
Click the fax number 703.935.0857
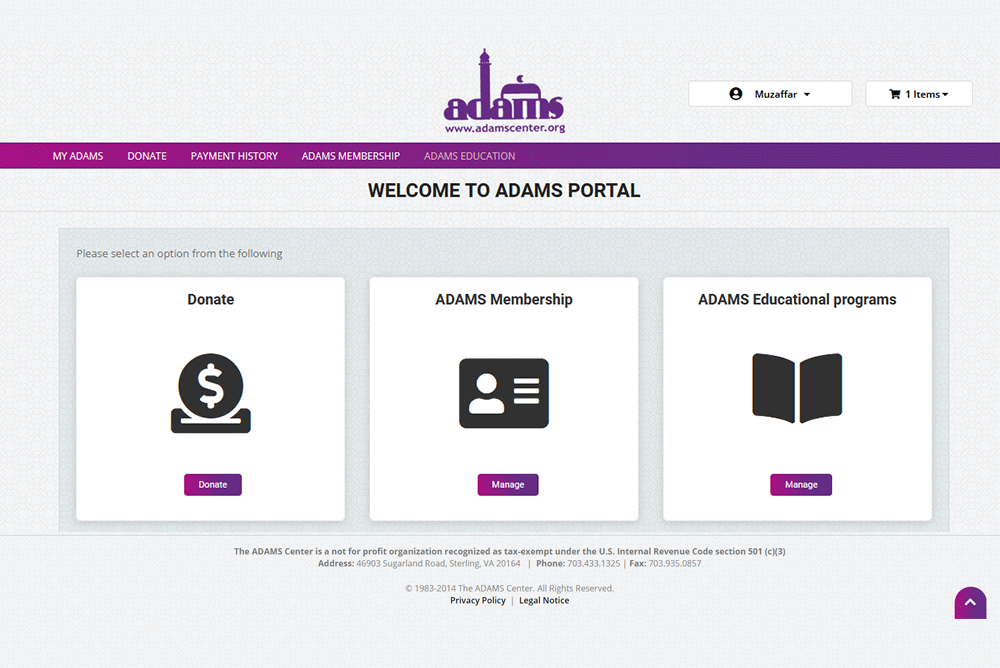(x=675, y=563)
